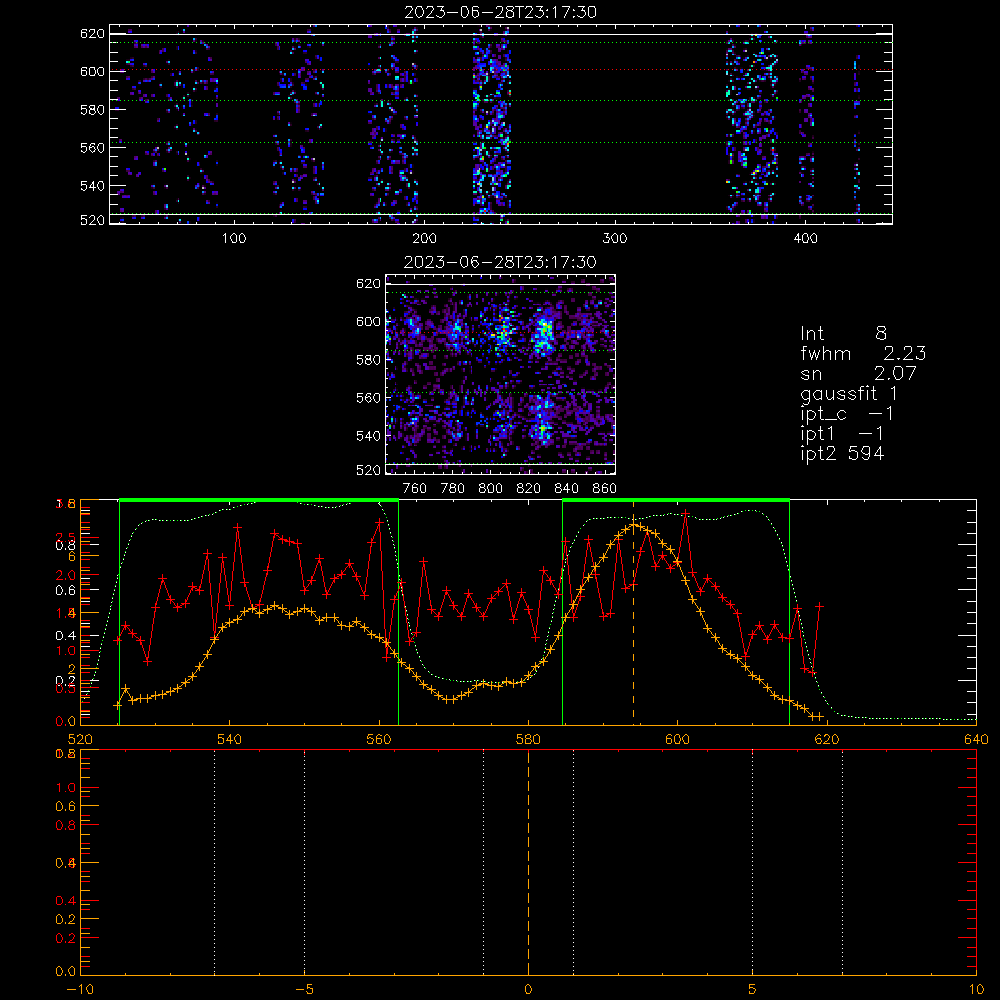Click the 'sn 2.07' value line
Screen dimensions: 1000x1000
pyautogui.click(x=858, y=373)
